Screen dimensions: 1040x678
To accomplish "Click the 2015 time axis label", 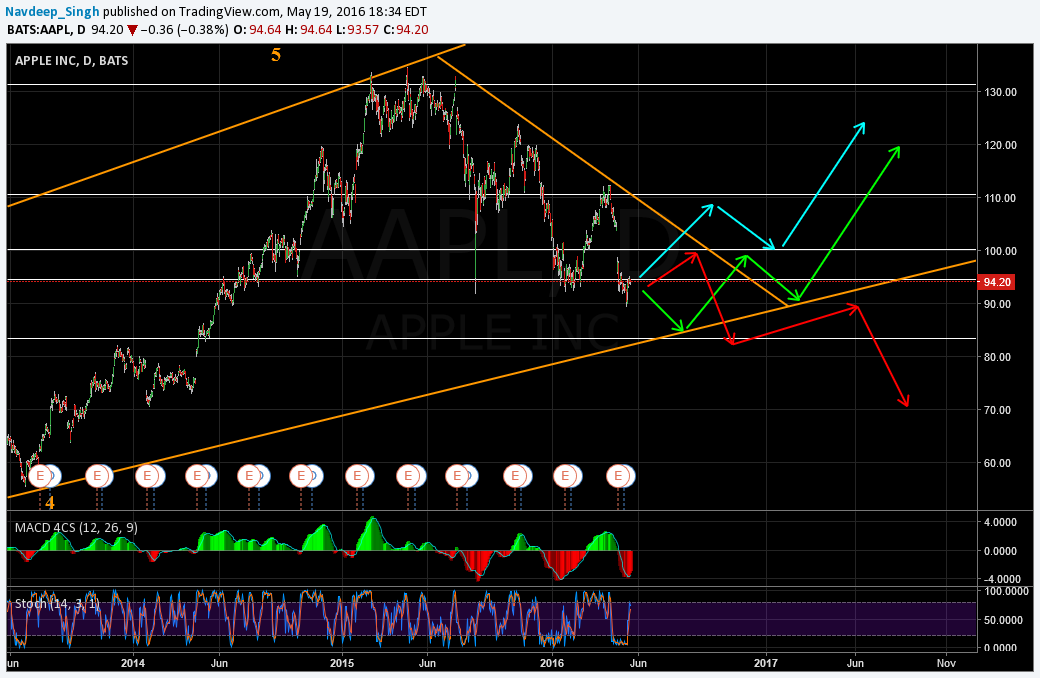I will (342, 663).
